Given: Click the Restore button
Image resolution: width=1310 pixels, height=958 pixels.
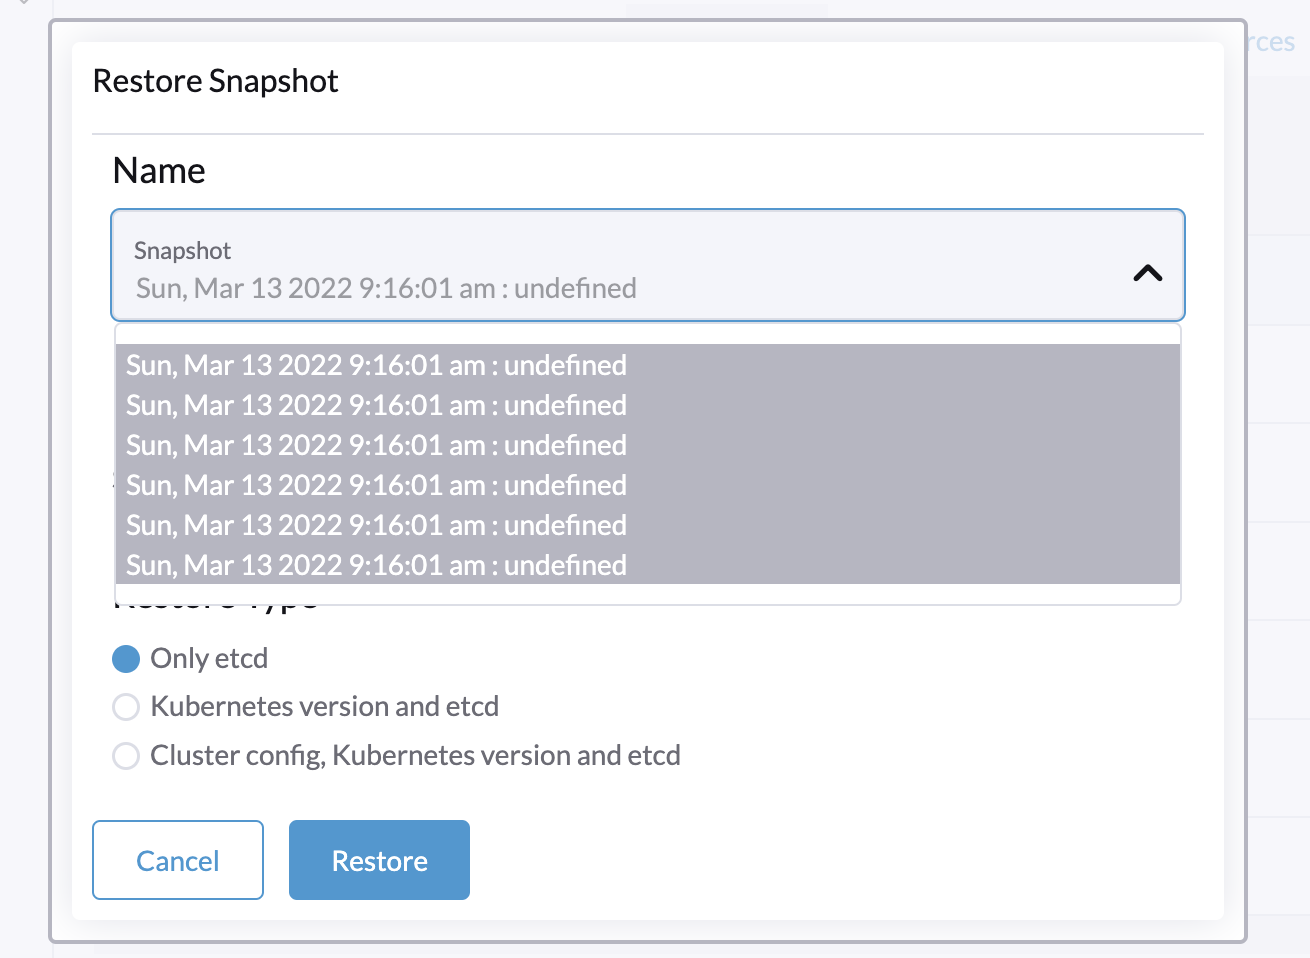Looking at the screenshot, I should (378, 859).
